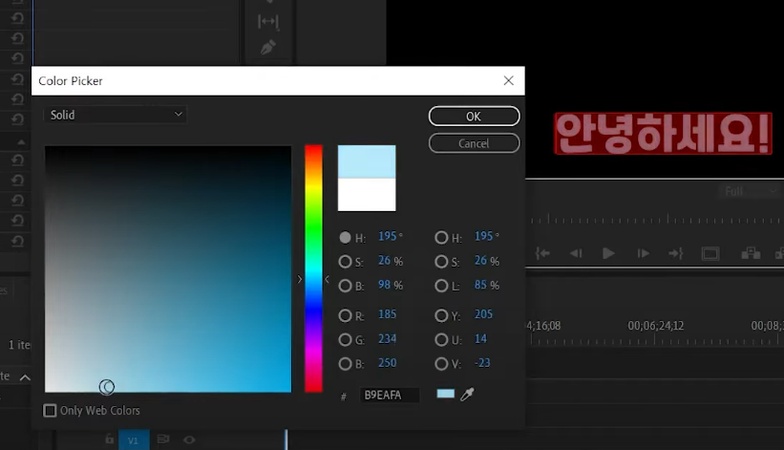
Task: Play the program monitor preview
Action: pyautogui.click(x=608, y=254)
